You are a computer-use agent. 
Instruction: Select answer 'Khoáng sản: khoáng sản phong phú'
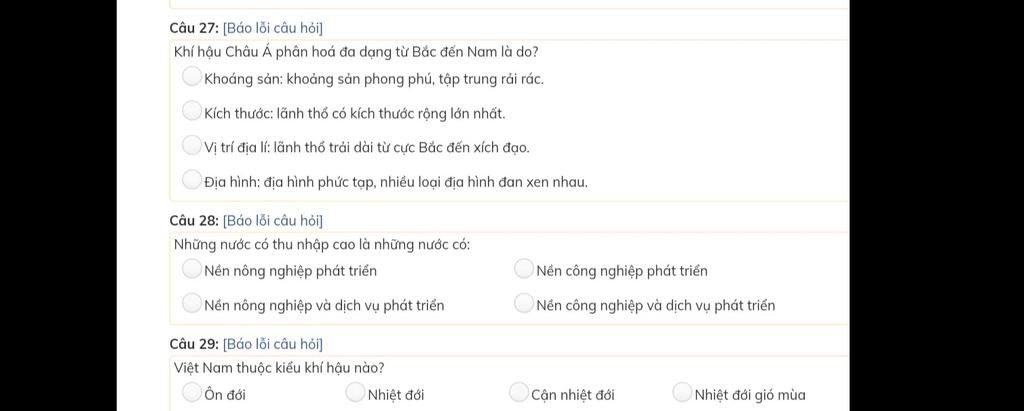(191, 77)
